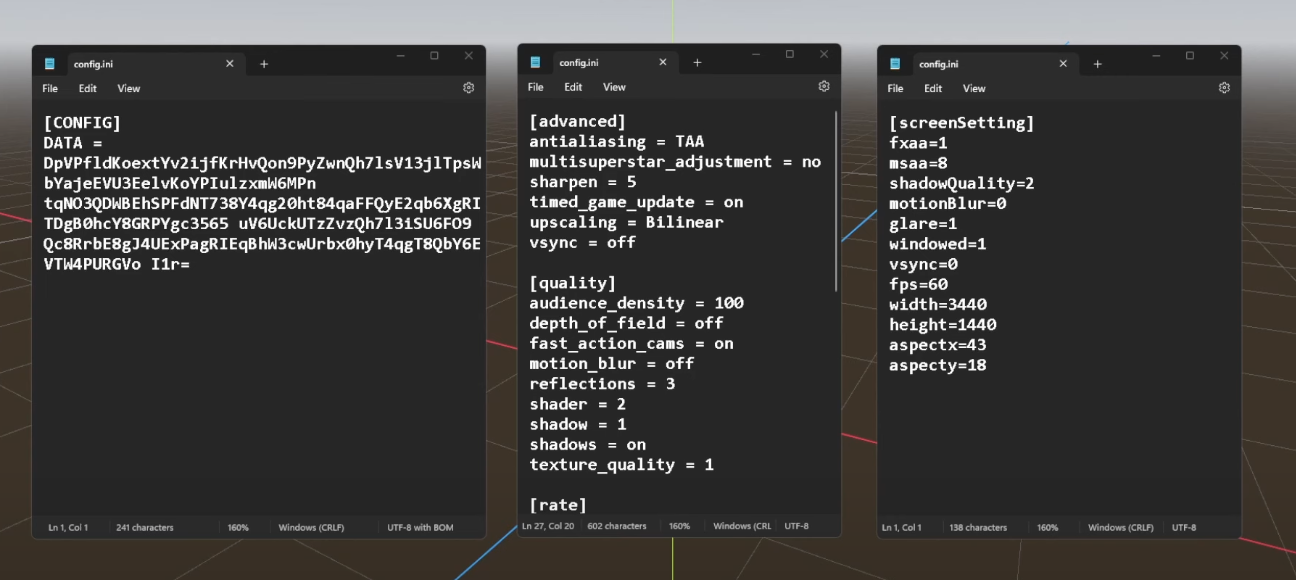Click the 602 characters count in middle status bar
The image size is (1296, 580).
617,525
